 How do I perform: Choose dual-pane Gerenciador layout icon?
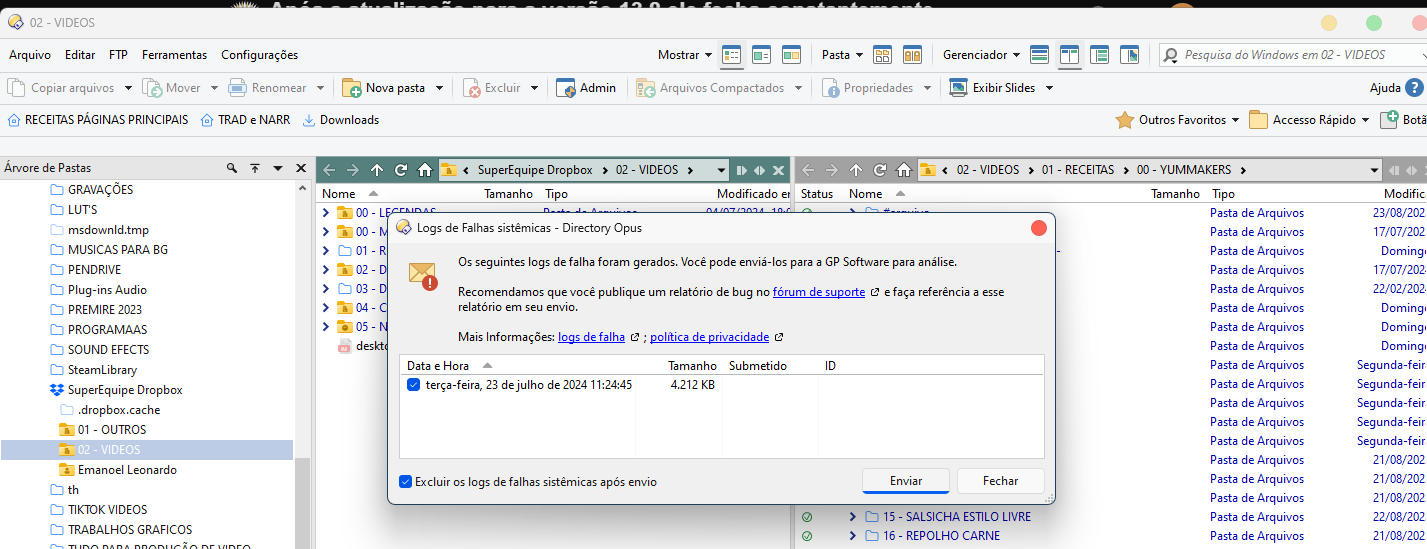tap(1070, 55)
